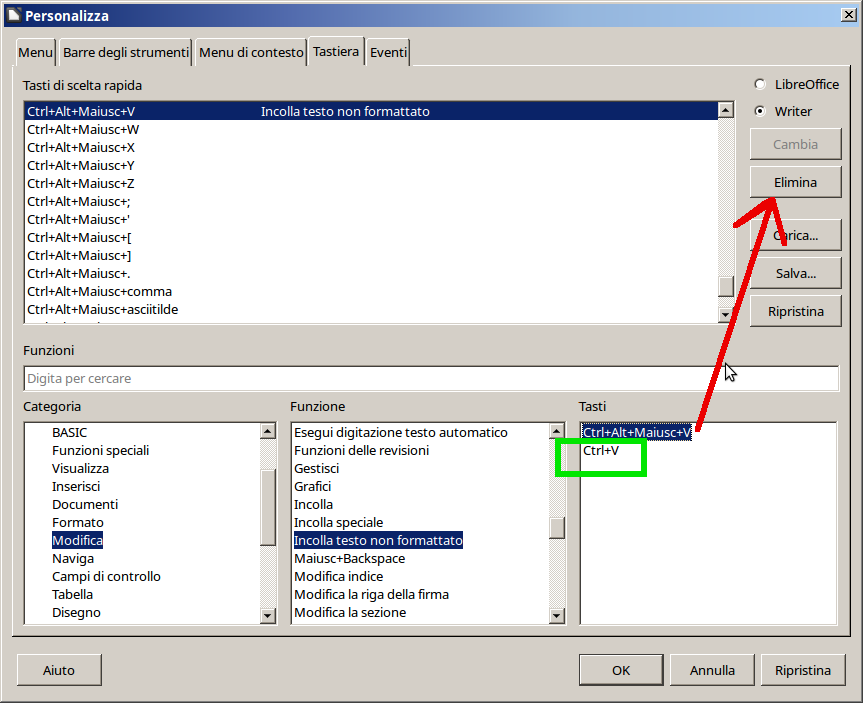Select the Ctrl+Alt+Maiusc+; shortcut row
The width and height of the screenshot is (863, 703).
click(372, 201)
